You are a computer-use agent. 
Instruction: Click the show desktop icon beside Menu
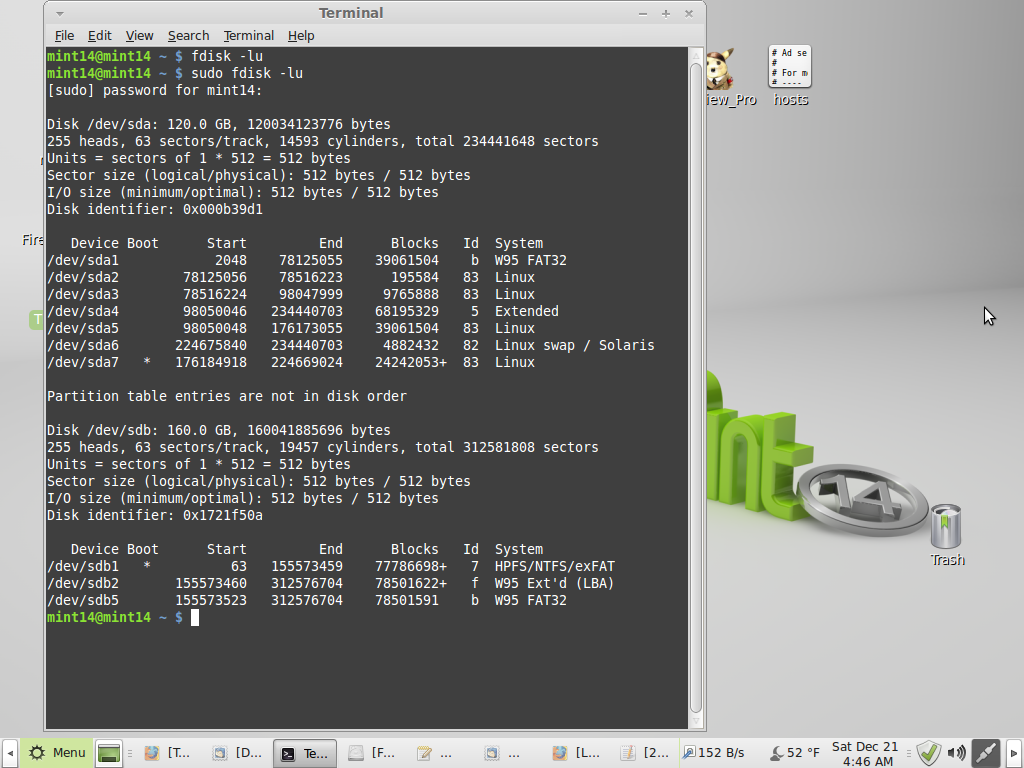coord(108,753)
